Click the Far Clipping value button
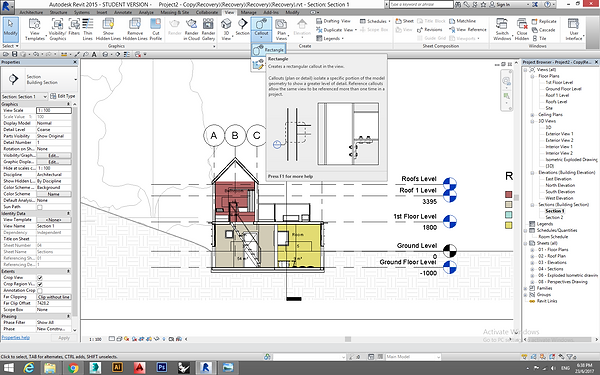Screen dimensions: 600x375 coord(54,297)
